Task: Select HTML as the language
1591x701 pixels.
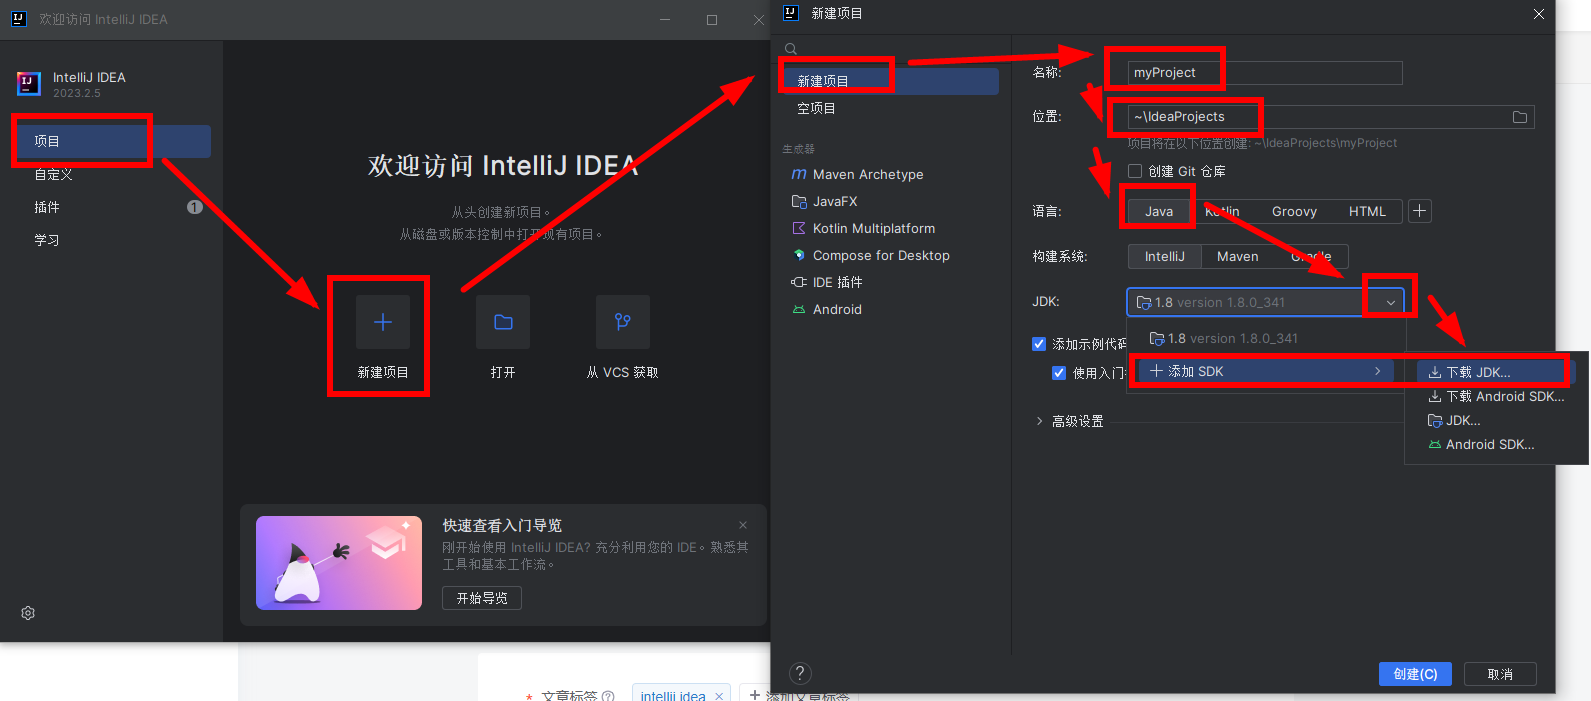Action: click(1367, 211)
